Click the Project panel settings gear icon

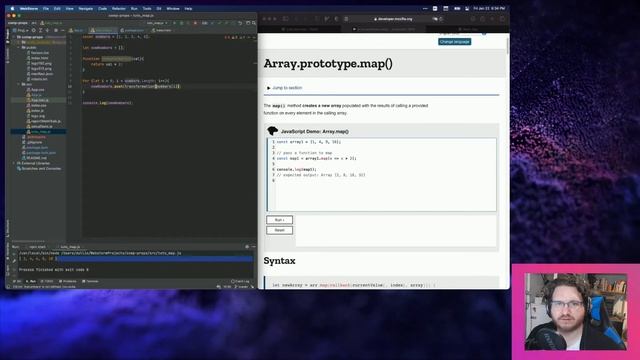click(56, 30)
